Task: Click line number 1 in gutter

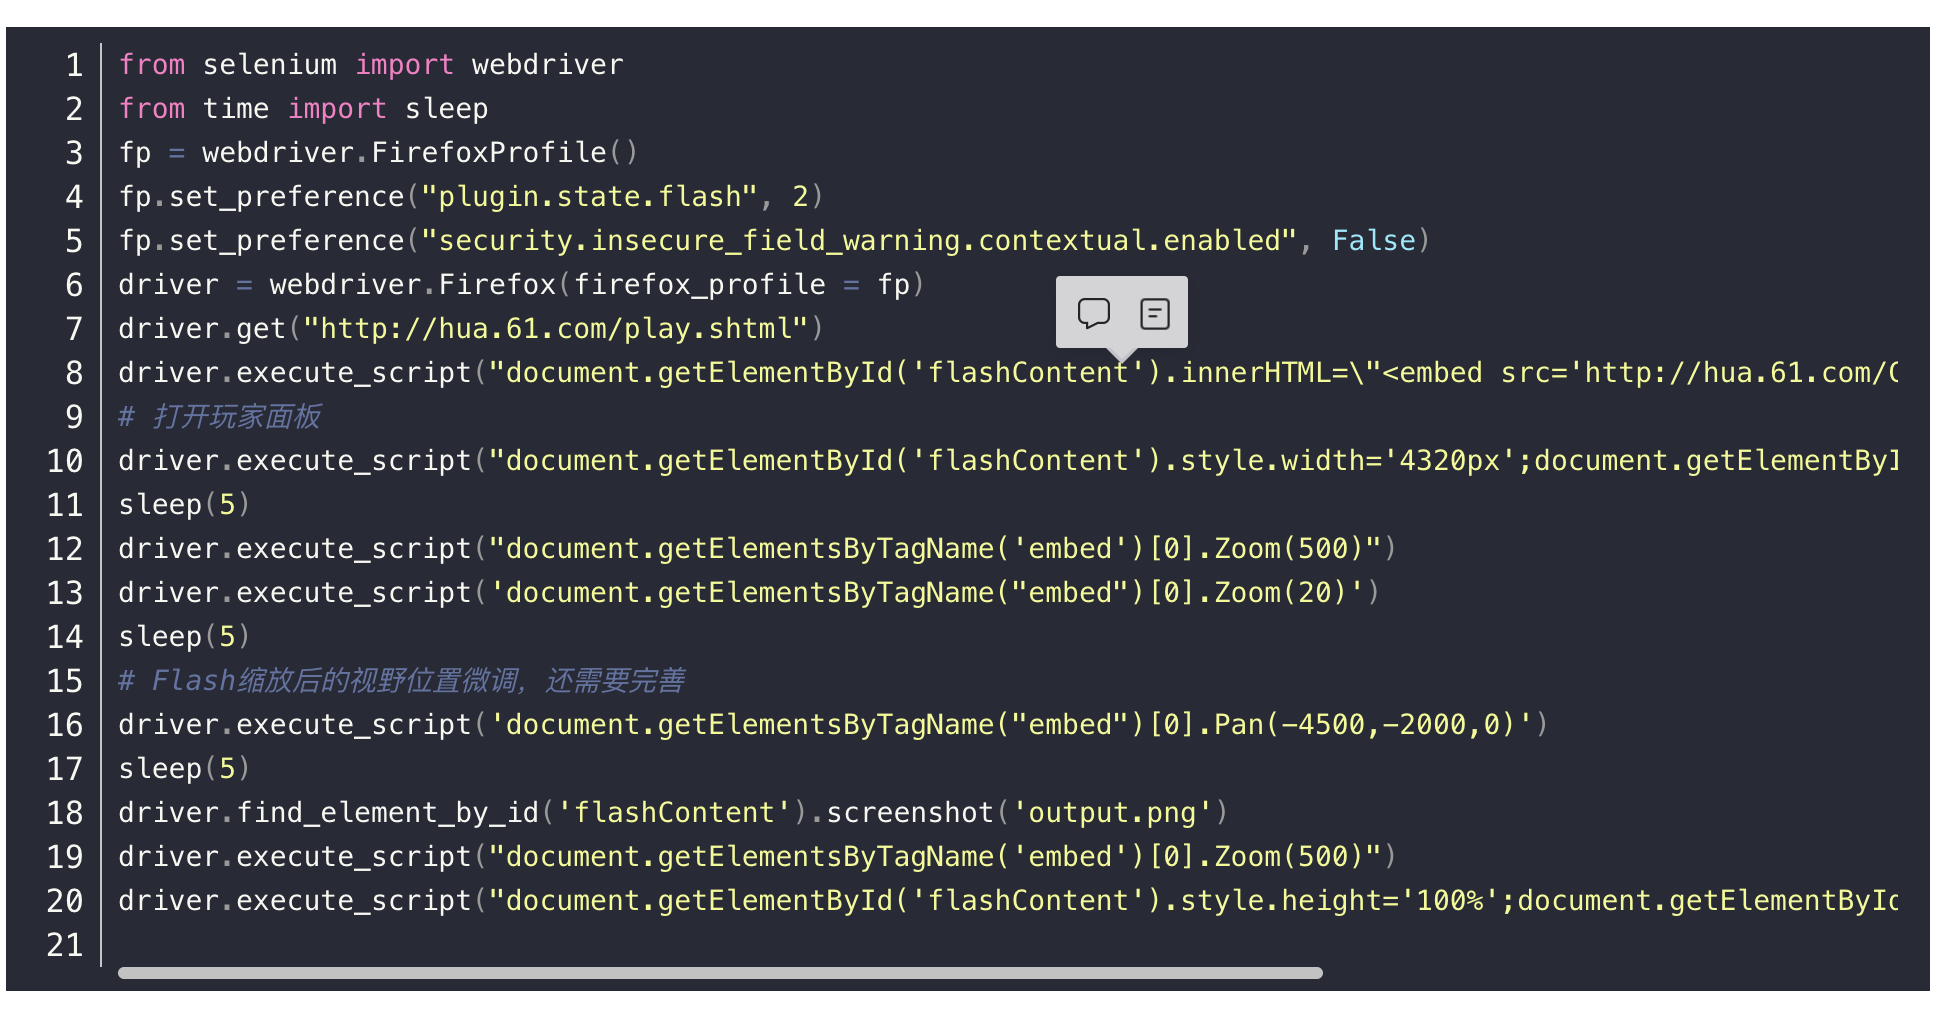Action: coord(74,65)
